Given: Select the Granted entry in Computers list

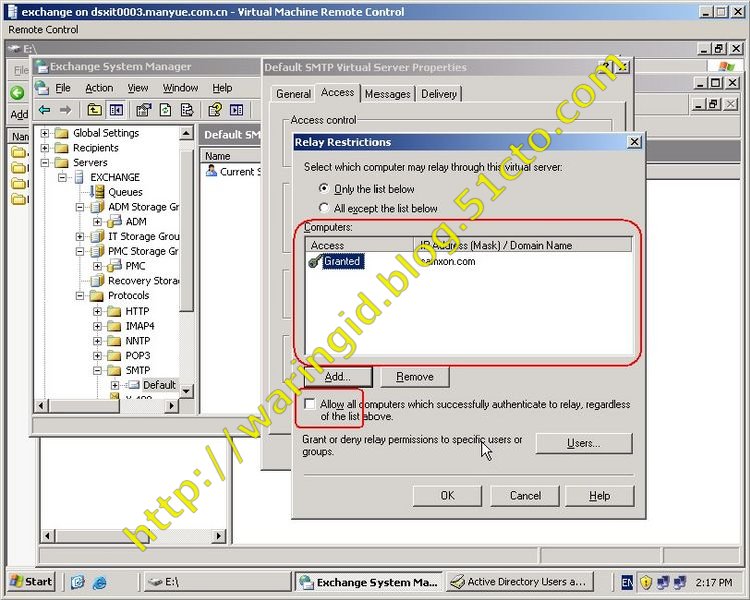Looking at the screenshot, I should coord(341,261).
